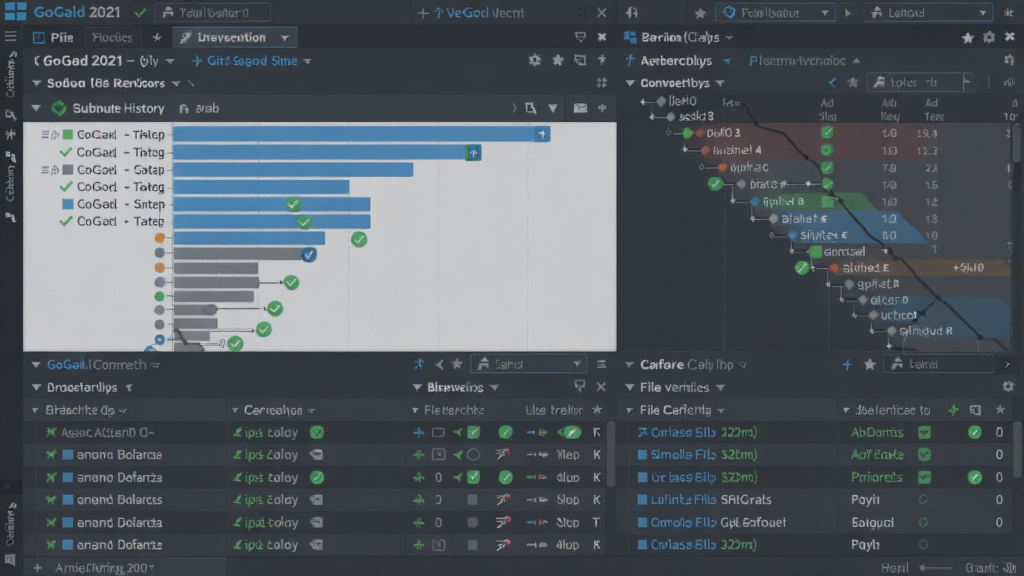Click the GoGald app logo icon
Screen dimensions: 1024x576
point(15,12)
